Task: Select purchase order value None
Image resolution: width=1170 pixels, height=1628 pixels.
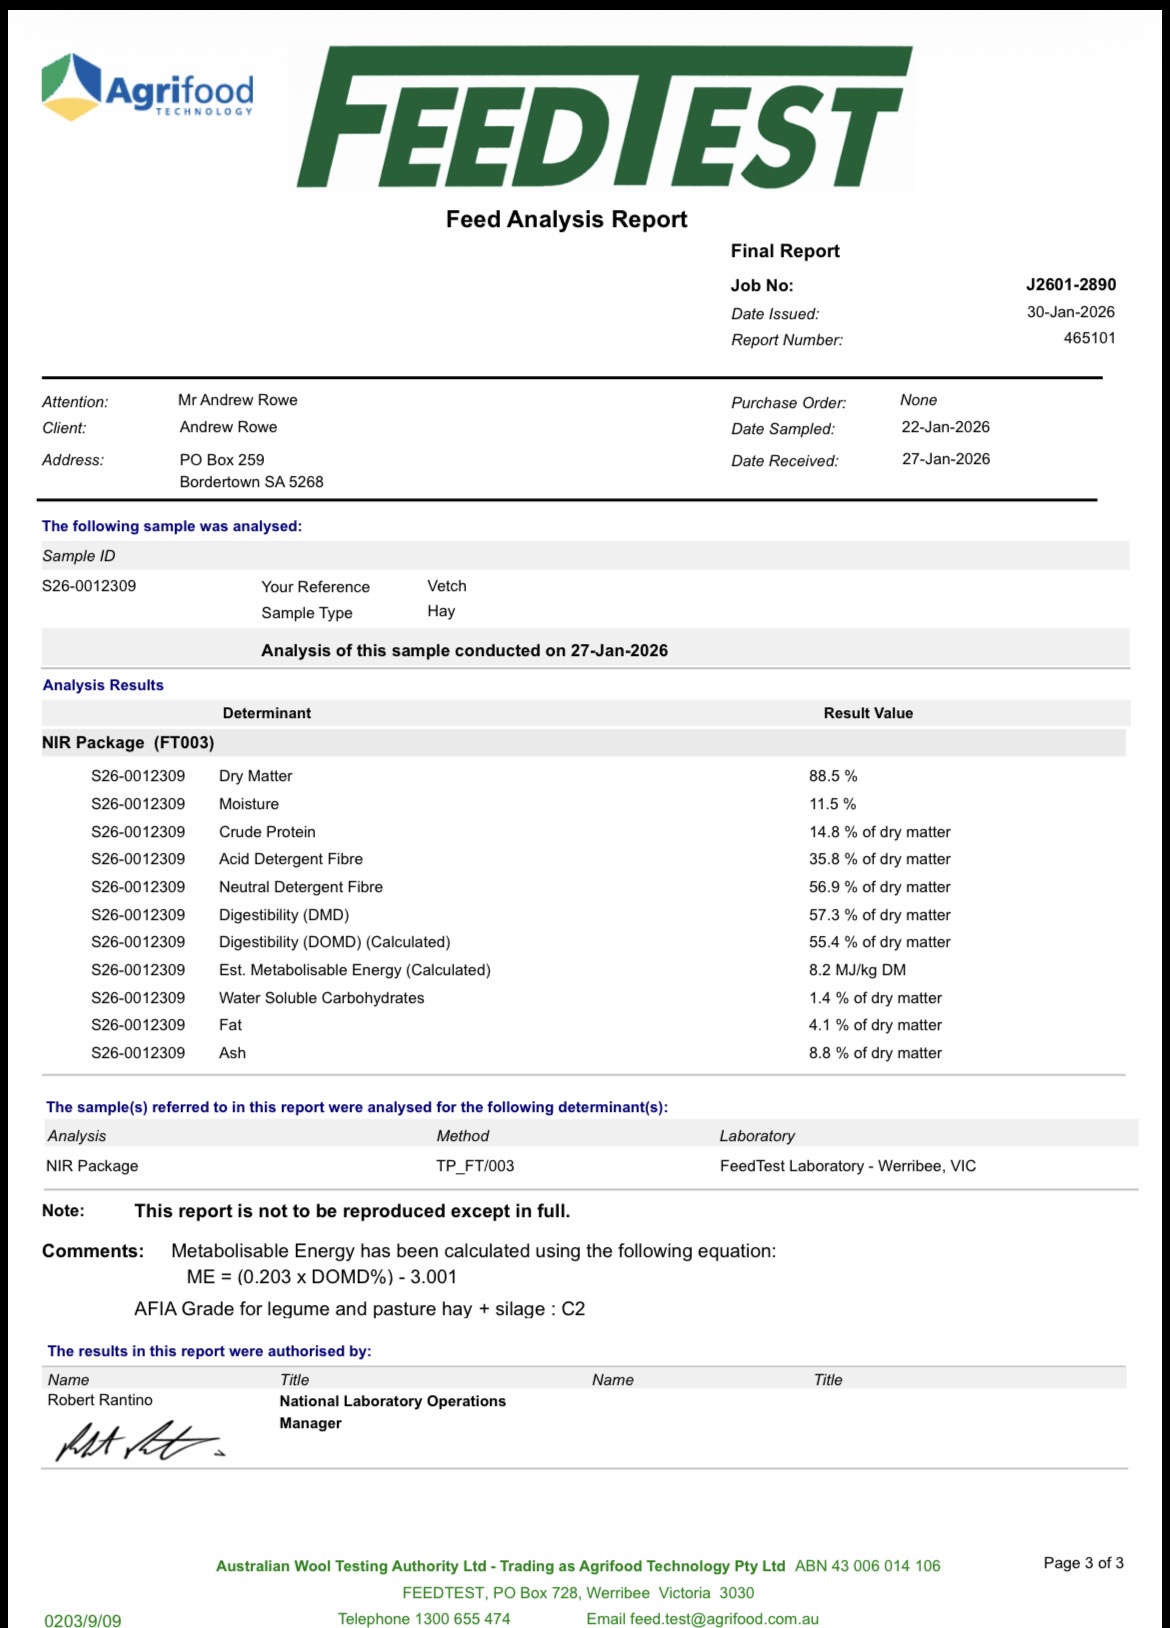Action: 918,400
